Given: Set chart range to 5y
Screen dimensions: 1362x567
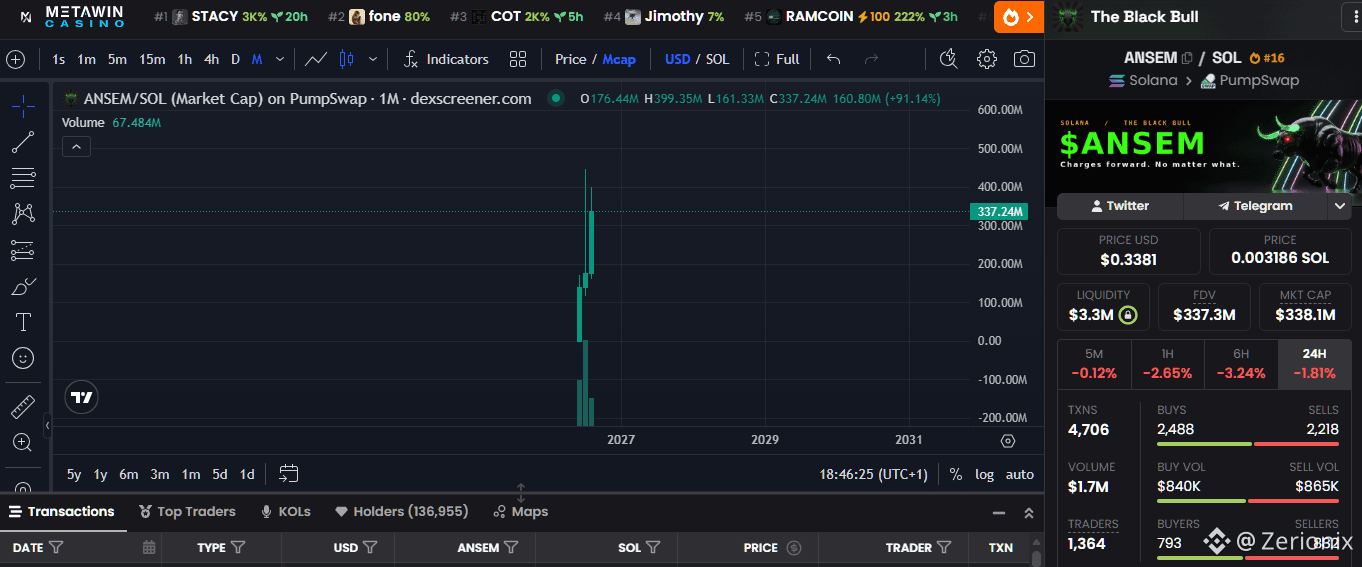Looking at the screenshot, I should coord(74,474).
